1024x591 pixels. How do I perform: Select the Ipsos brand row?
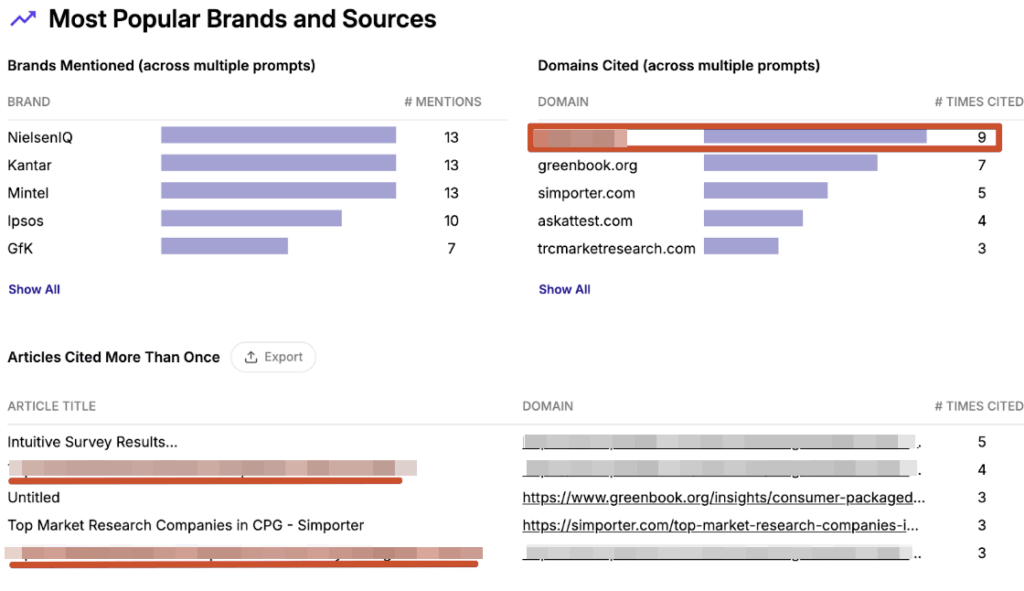point(257,221)
